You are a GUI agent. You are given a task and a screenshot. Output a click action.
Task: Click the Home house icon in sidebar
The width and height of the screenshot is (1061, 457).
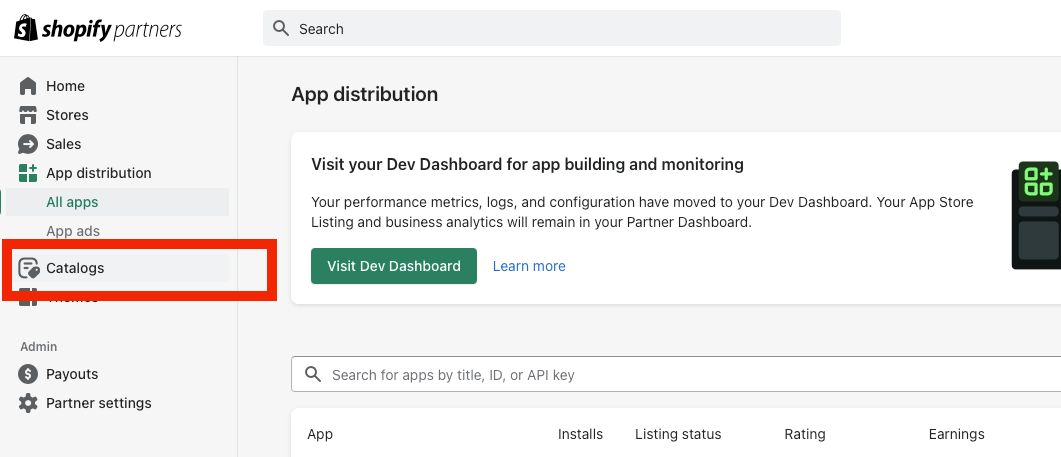(x=28, y=86)
